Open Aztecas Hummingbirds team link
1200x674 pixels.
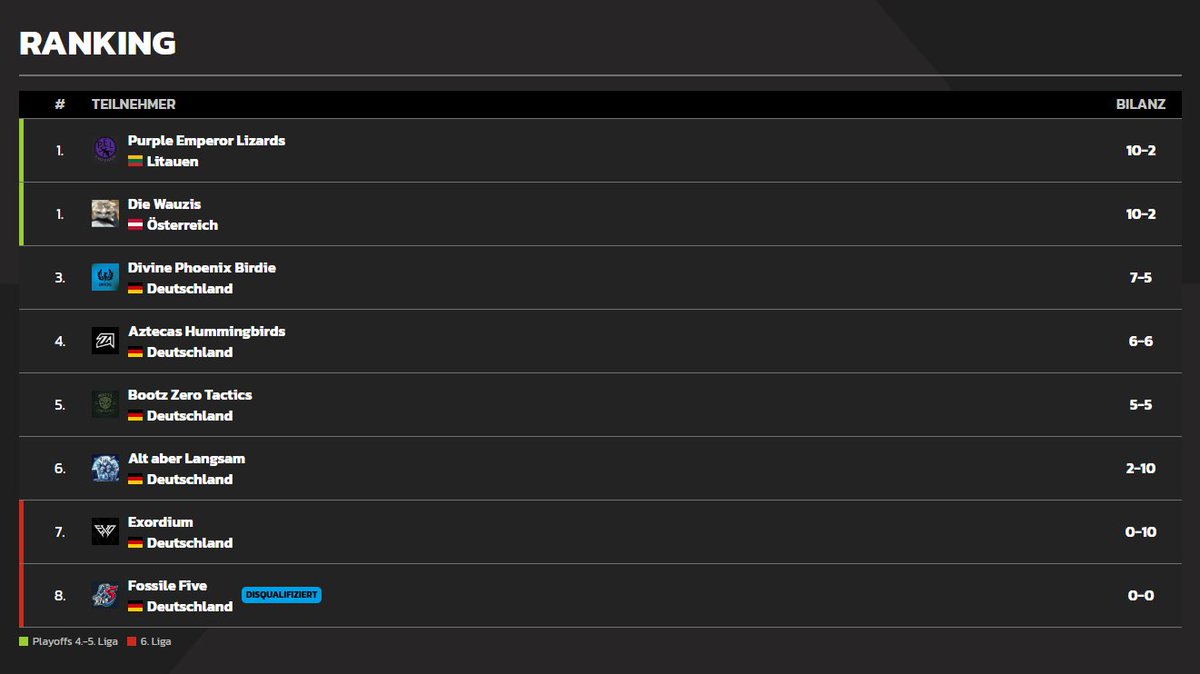206,331
